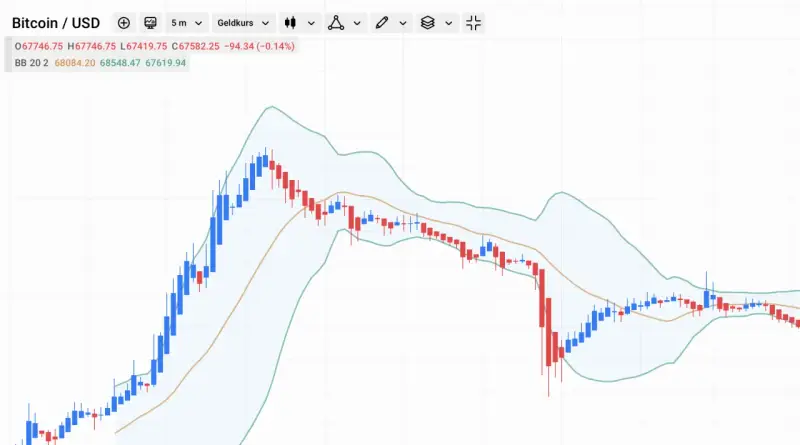Screen dimensions: 800x445
Task: Click the Bollinger middle value 68084.20
Action: point(75,63)
